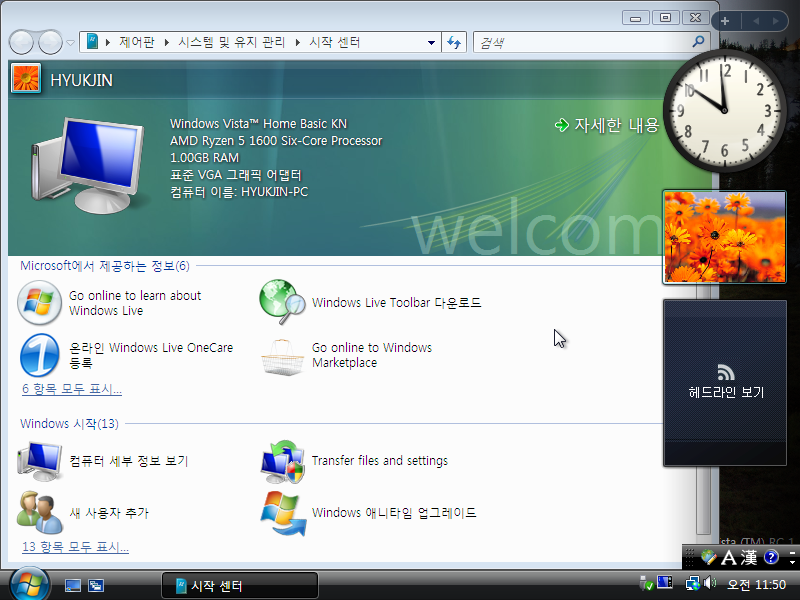Click the 시작 센터 taskbar button
Viewport: 800px width, 600px height.
click(240, 585)
